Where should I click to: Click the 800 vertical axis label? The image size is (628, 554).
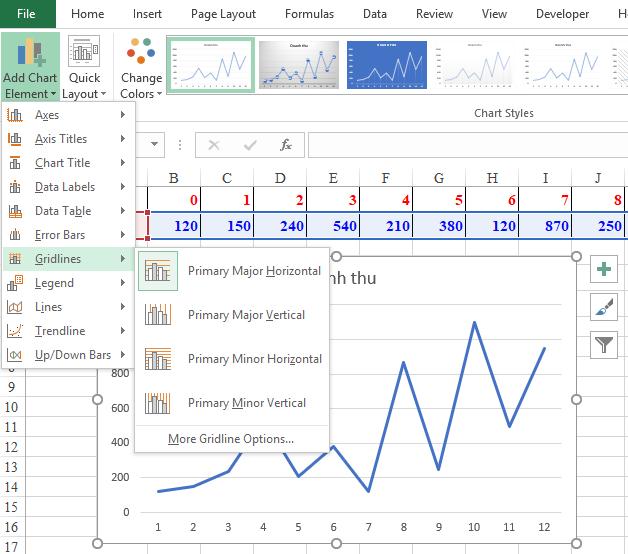(120, 373)
